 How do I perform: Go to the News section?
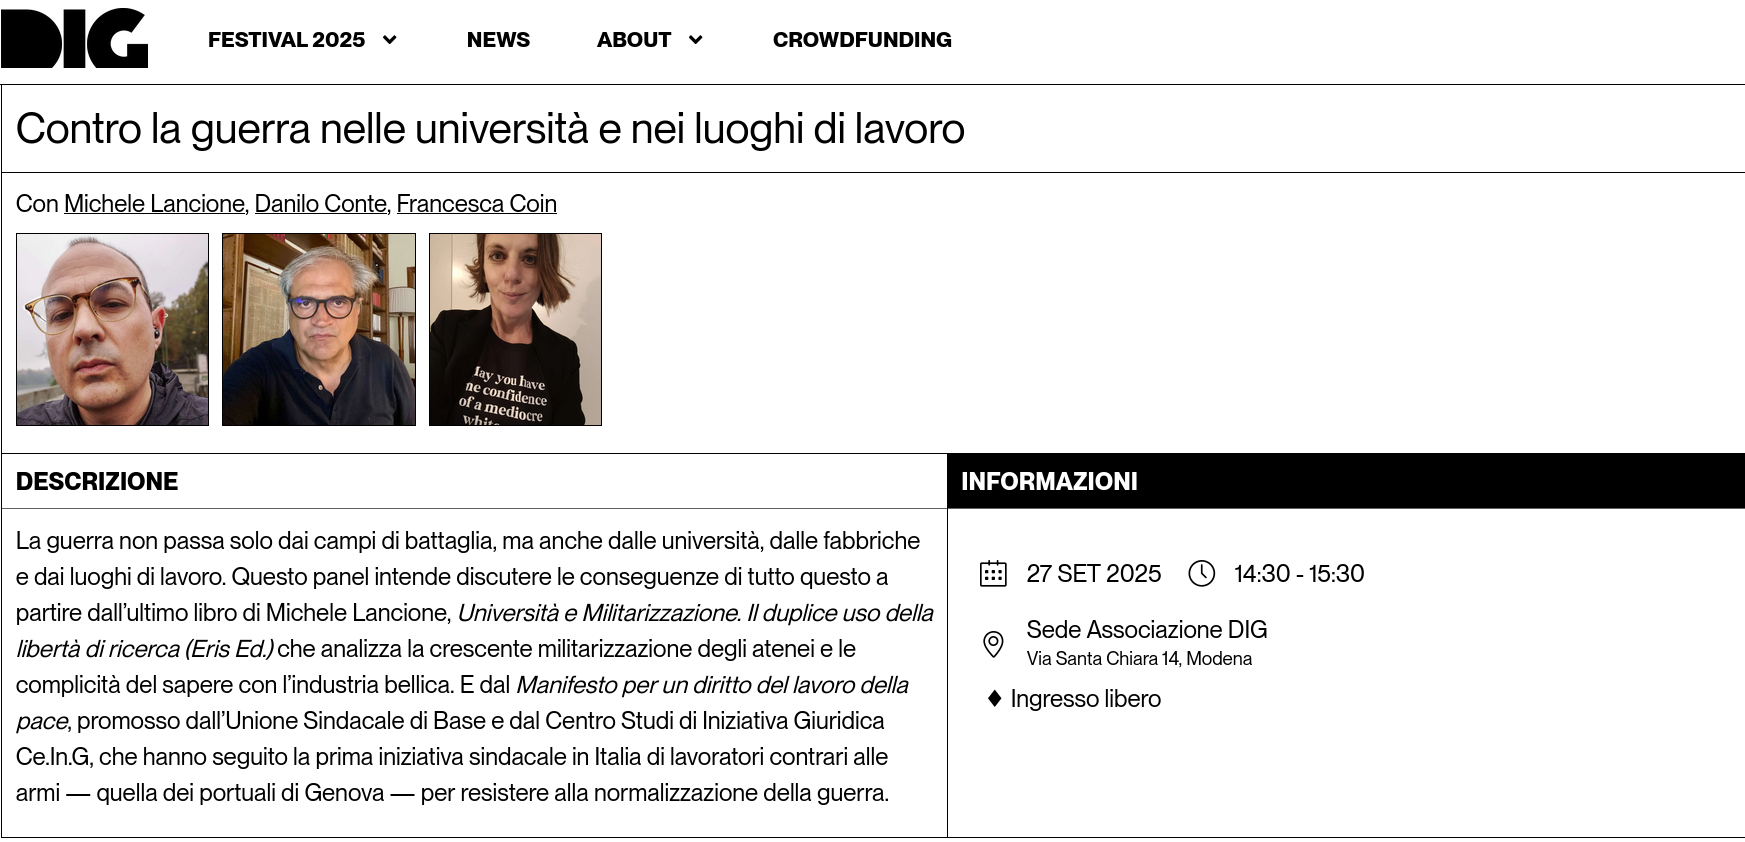[498, 40]
